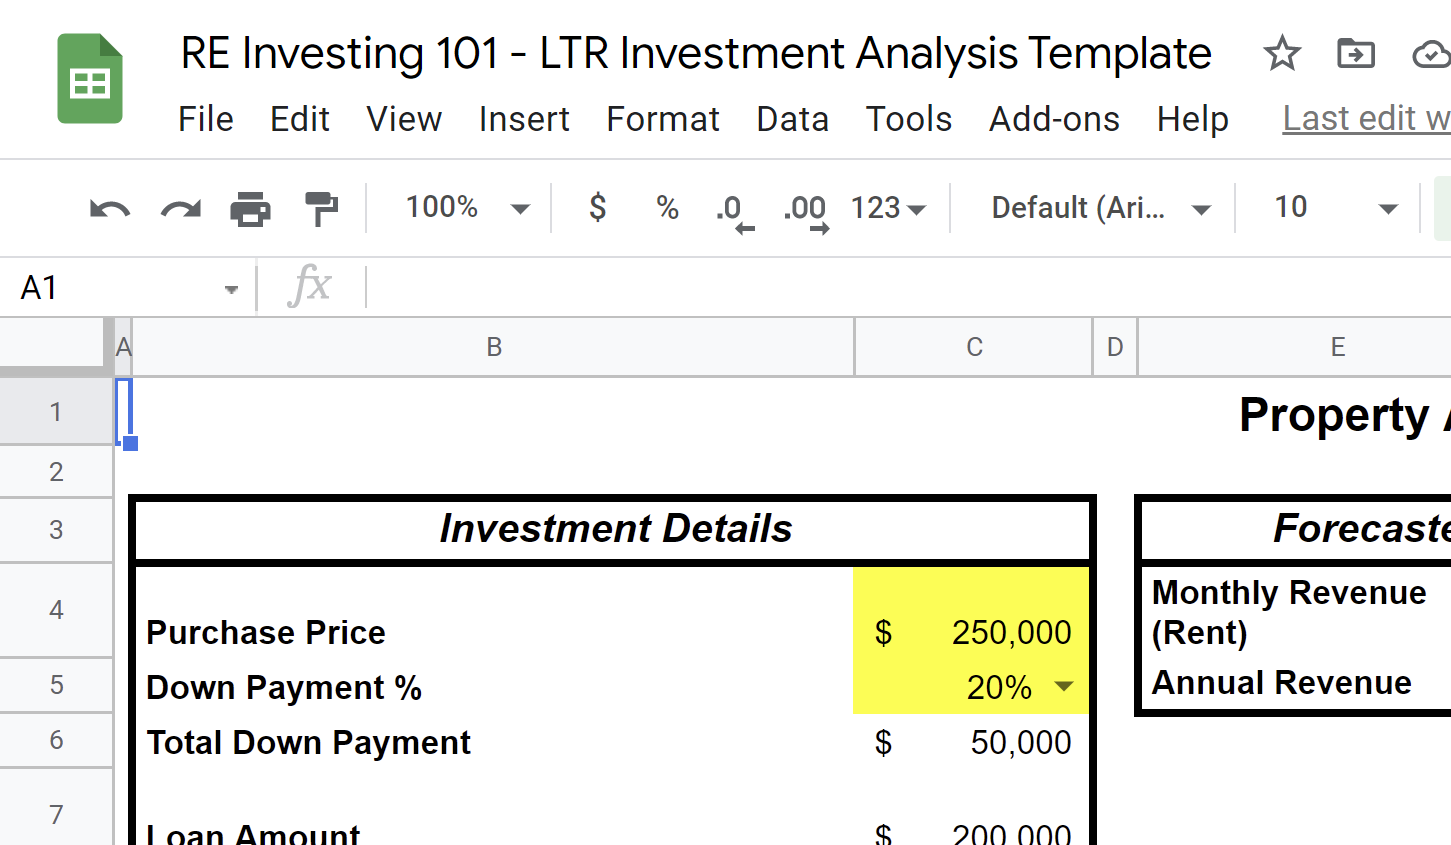
Task: Open the Google Sheets home icon
Action: tap(90, 78)
